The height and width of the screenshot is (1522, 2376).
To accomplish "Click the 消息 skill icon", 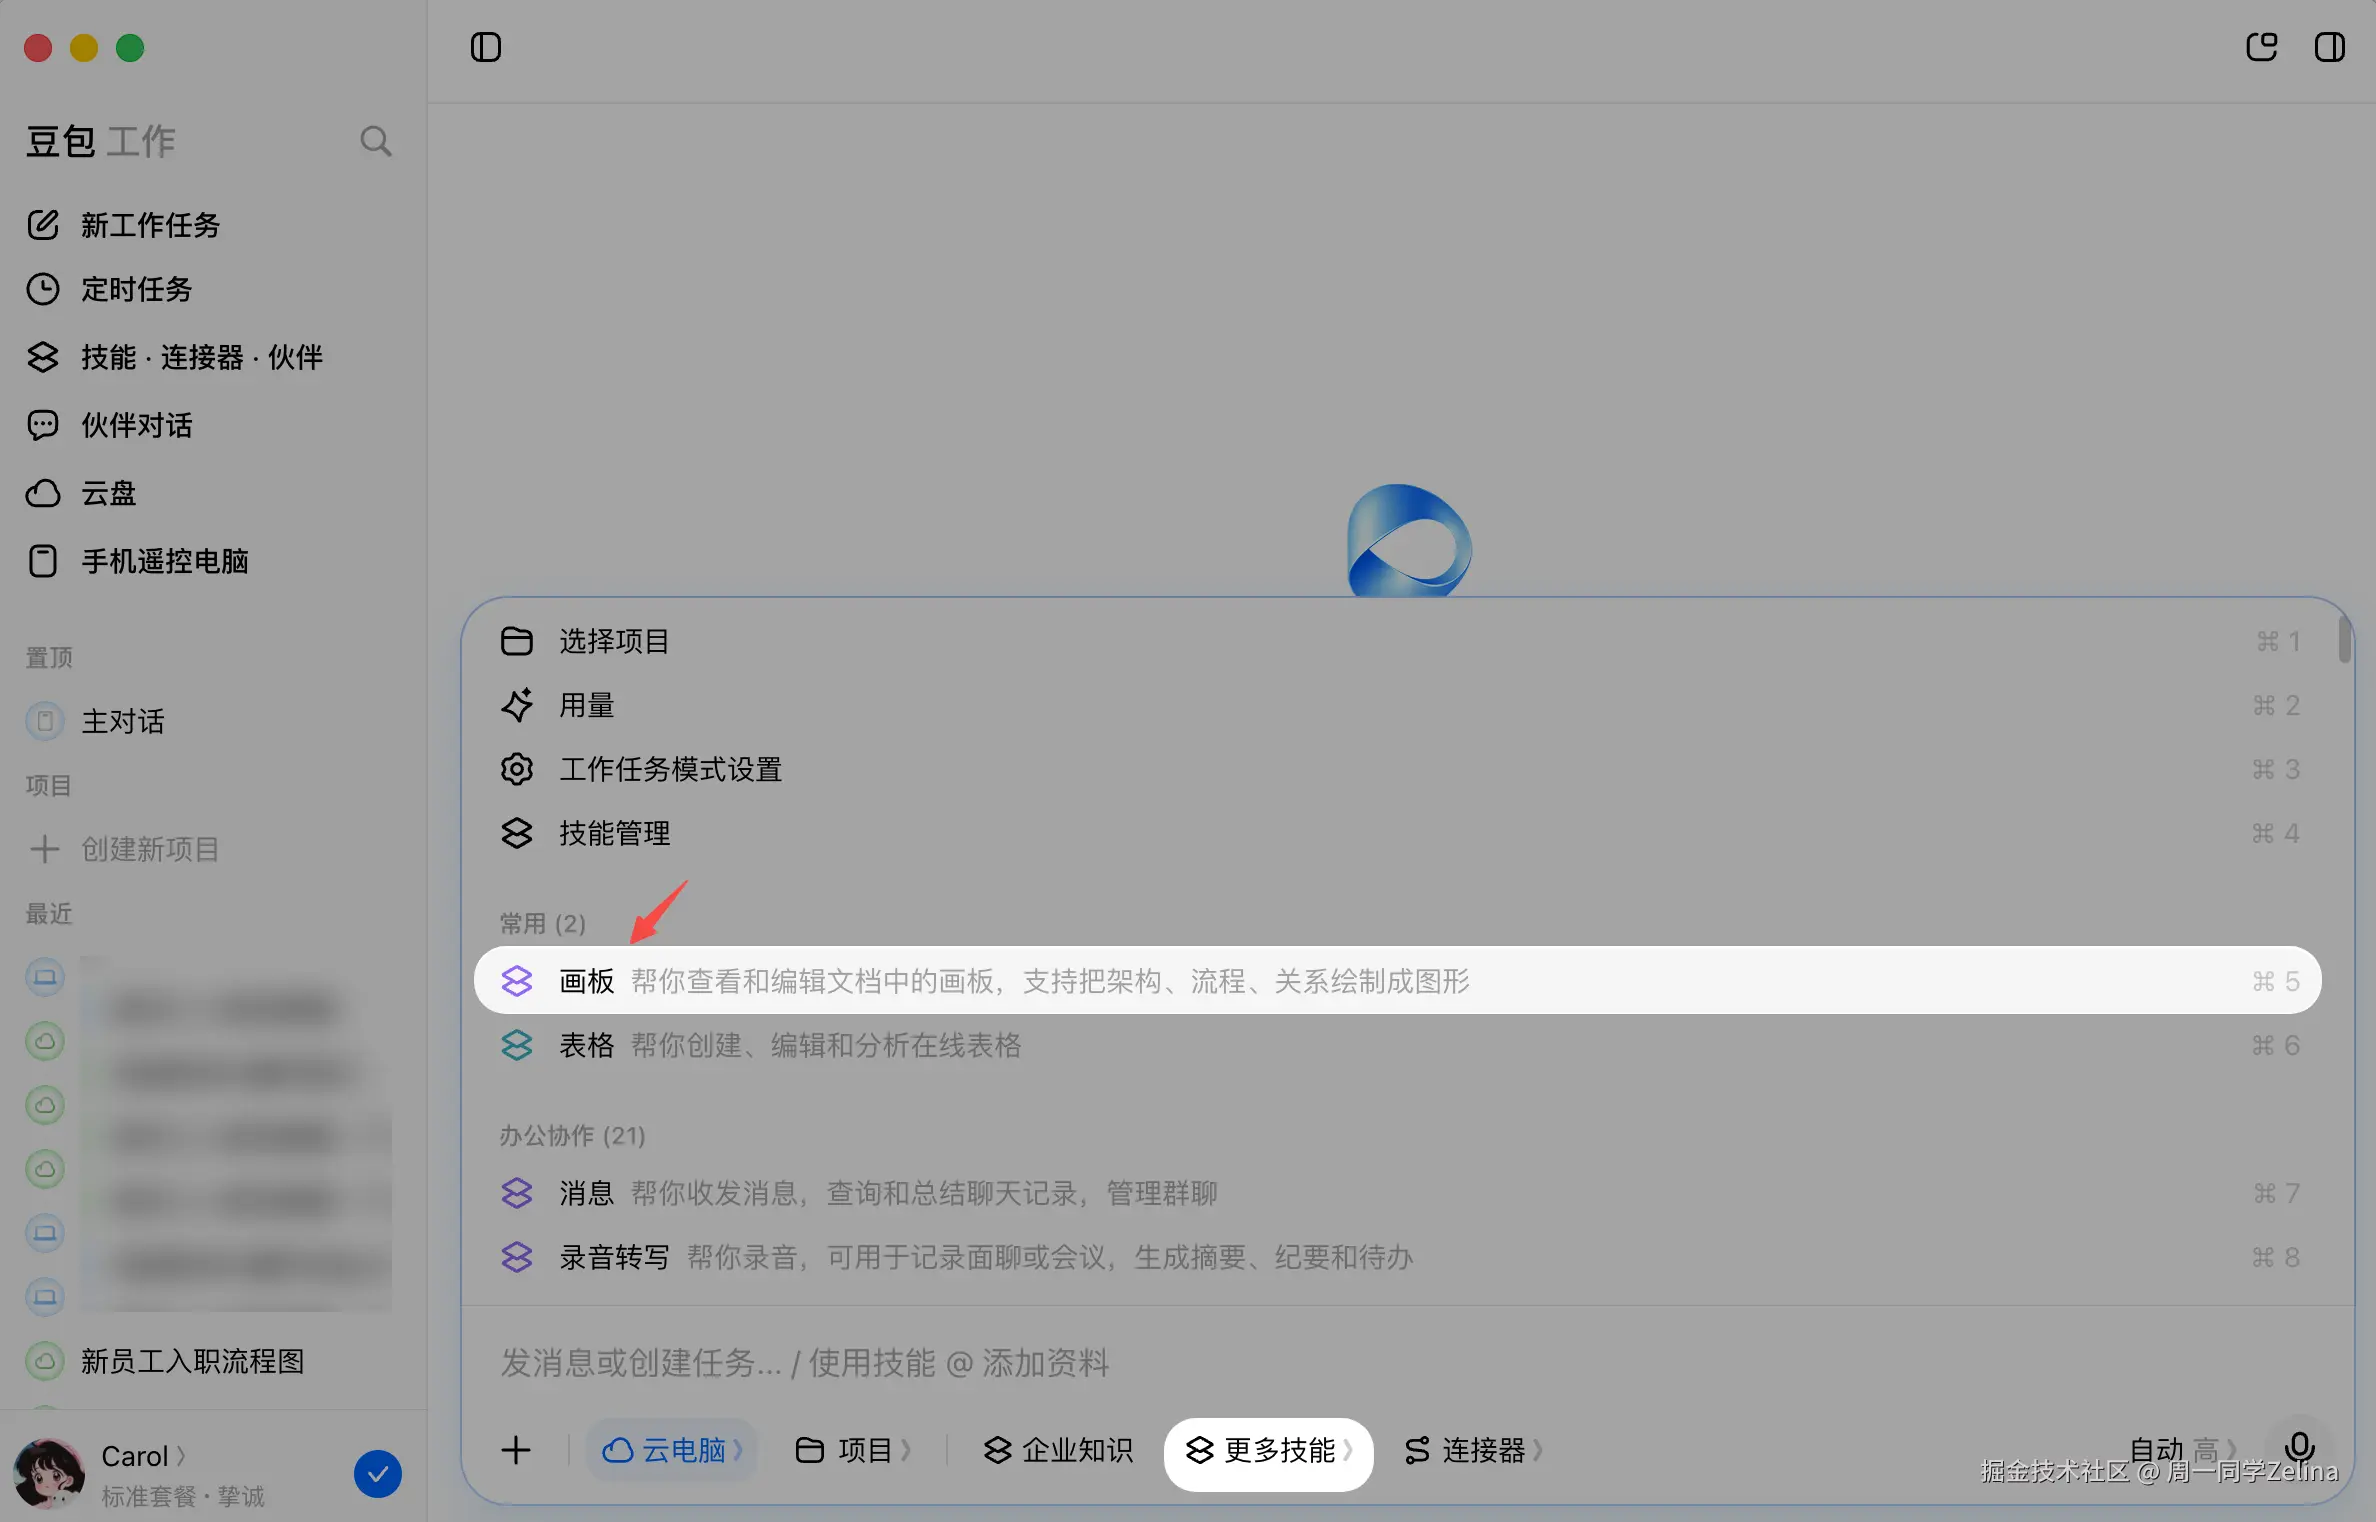I will [x=517, y=1193].
